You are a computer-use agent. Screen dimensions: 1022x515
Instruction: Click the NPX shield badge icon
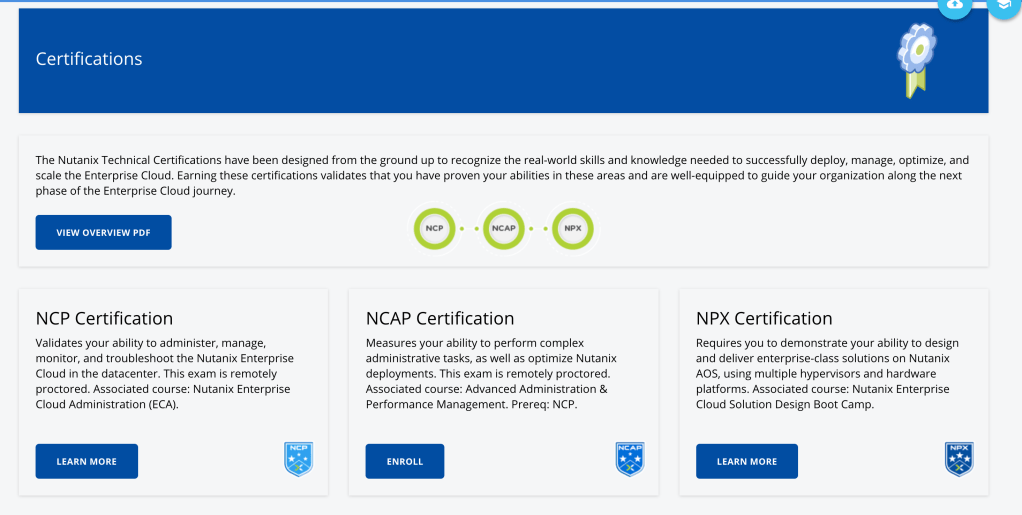[x=959, y=459]
